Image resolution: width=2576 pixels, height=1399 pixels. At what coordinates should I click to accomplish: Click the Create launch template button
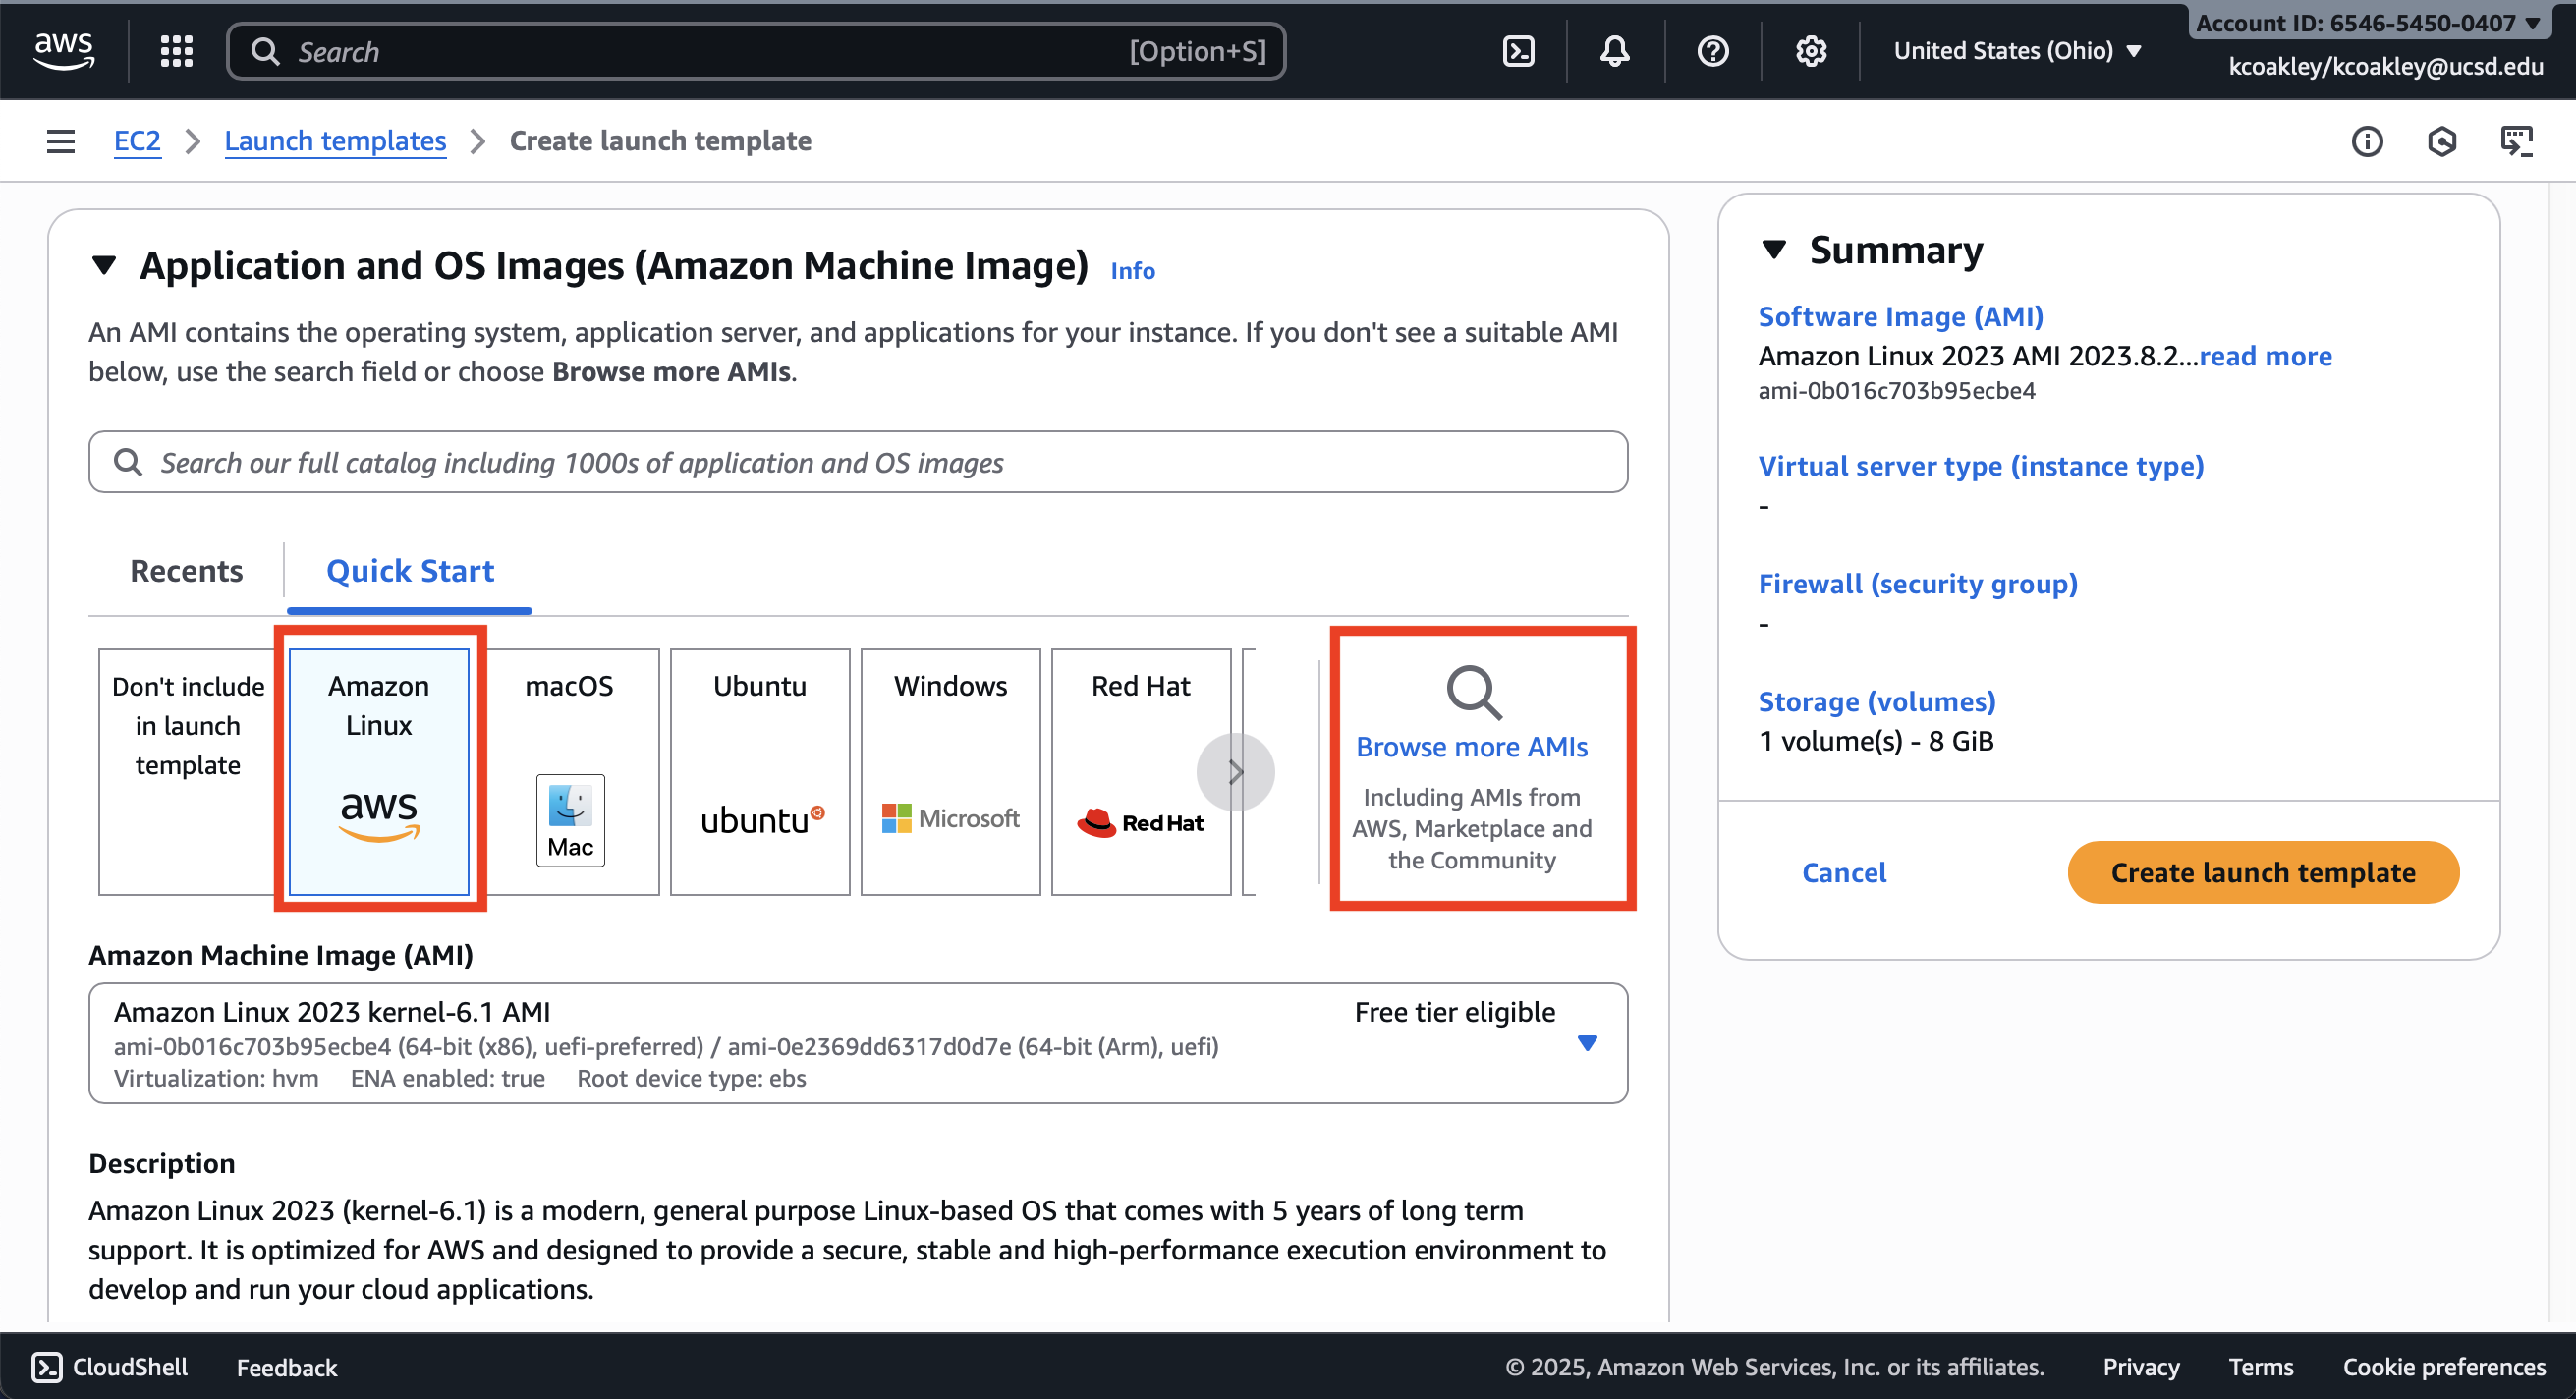(2262, 872)
